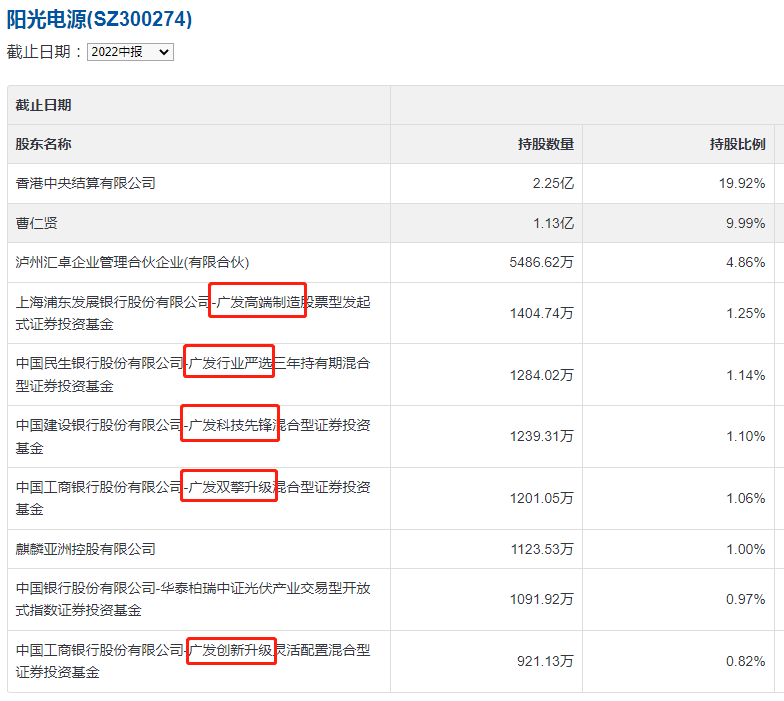Select the 广发科技先锋混合型 fund name

tap(193, 436)
